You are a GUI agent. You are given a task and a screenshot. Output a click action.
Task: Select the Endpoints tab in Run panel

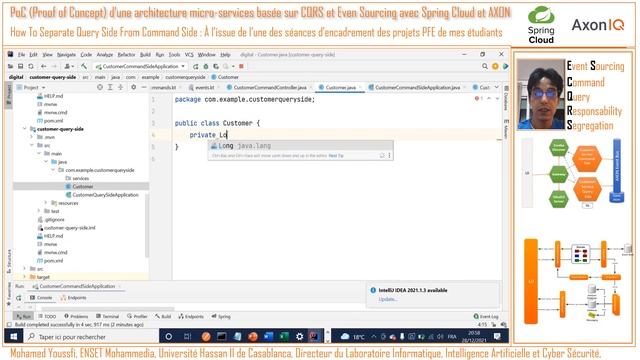click(73, 298)
